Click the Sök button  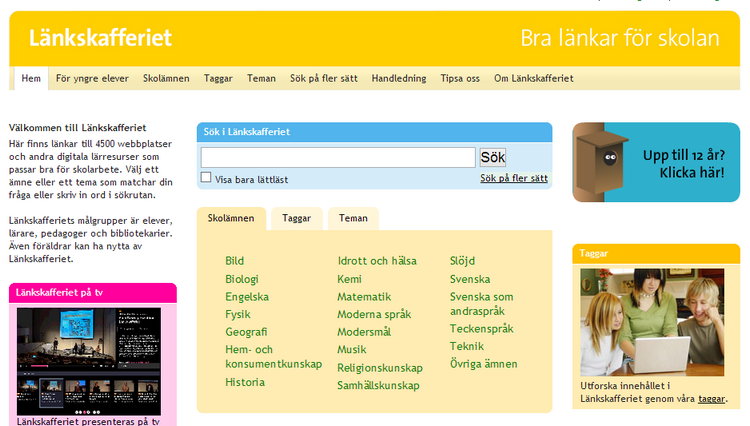[x=493, y=157]
